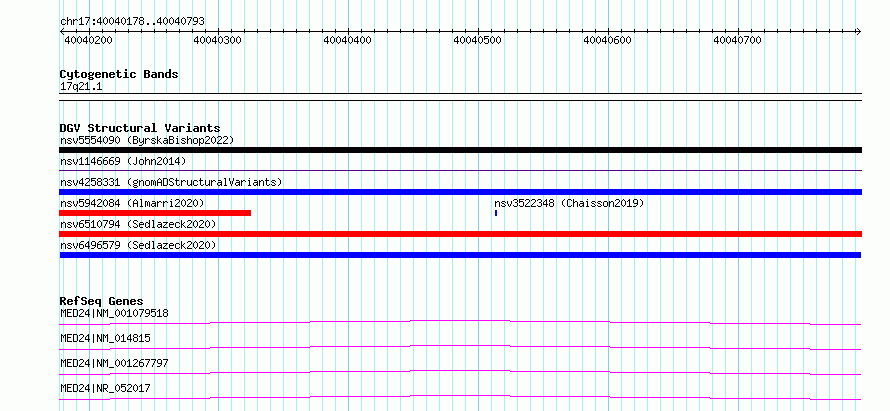Select the tiny blue nsv3522348 variant marker
Screen dimensions: 890x411
click(x=496, y=213)
